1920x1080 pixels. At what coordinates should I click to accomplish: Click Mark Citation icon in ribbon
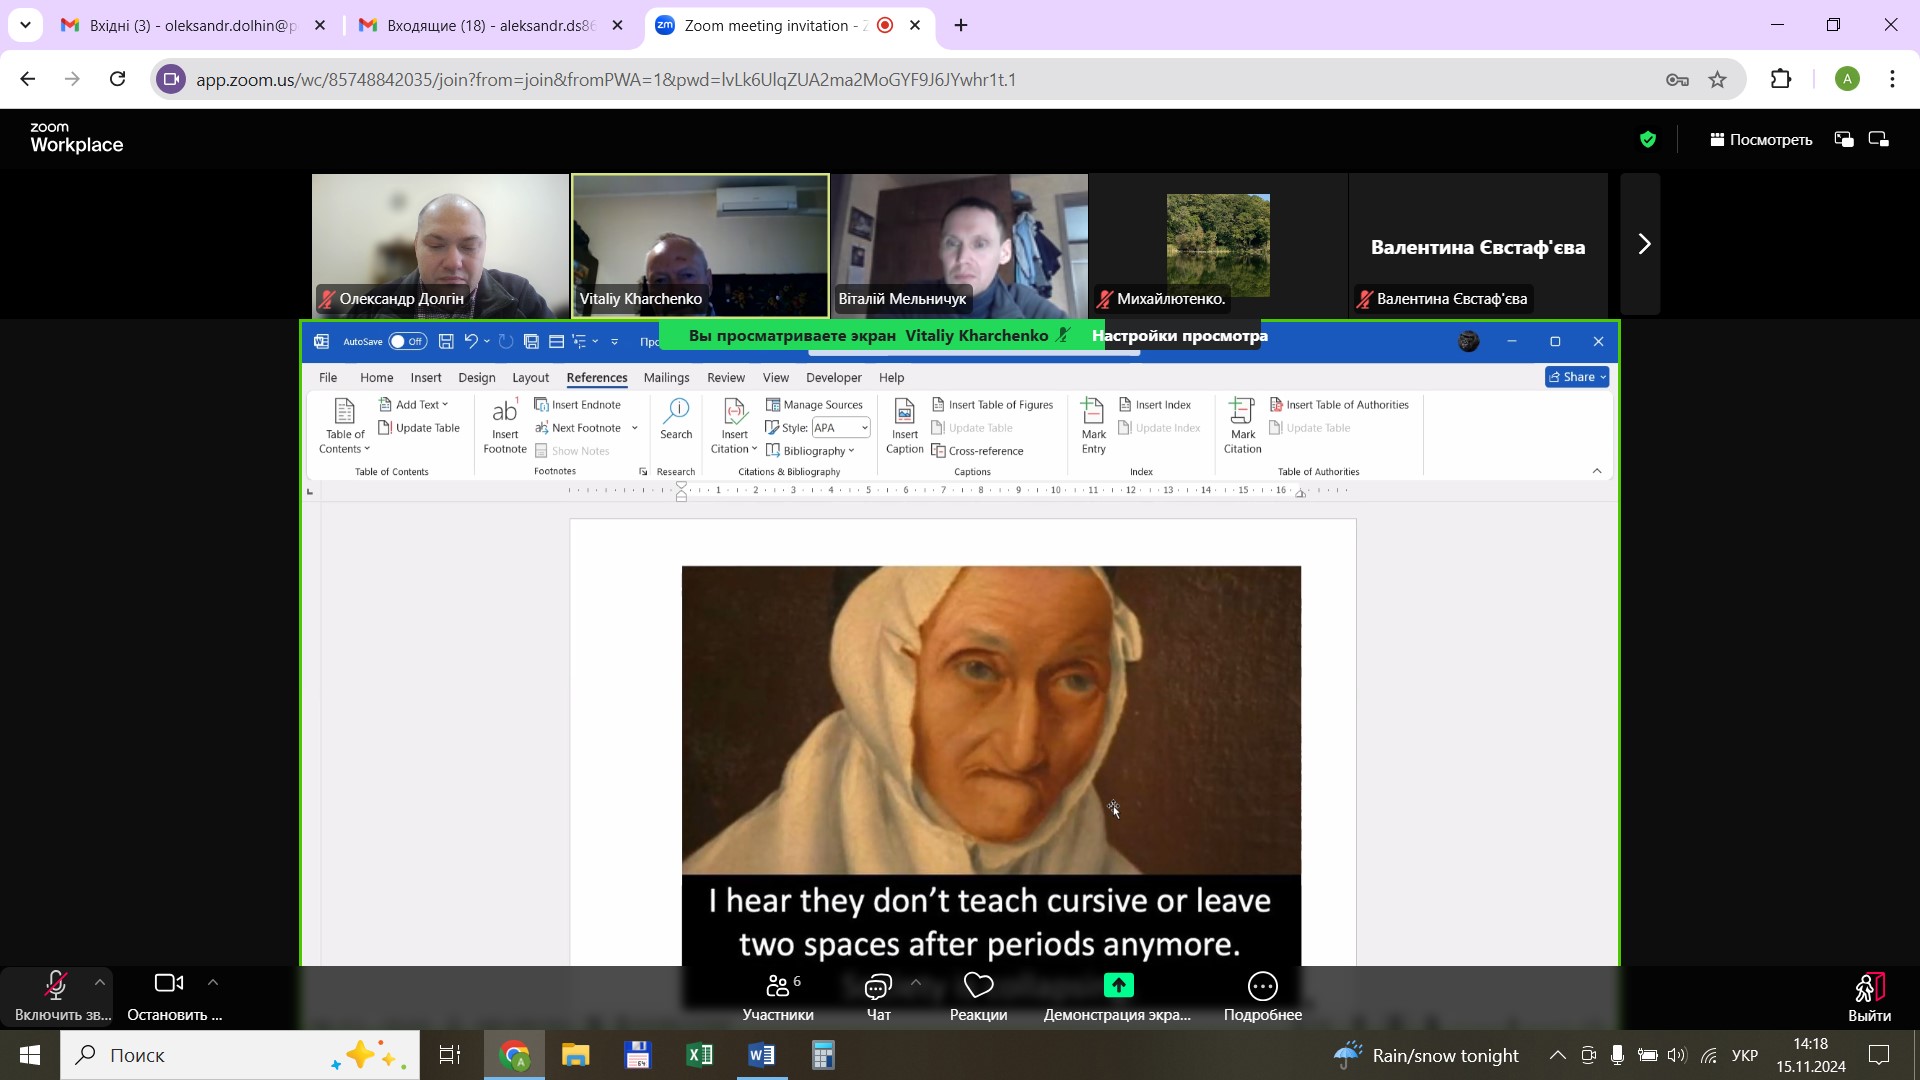point(1242,426)
